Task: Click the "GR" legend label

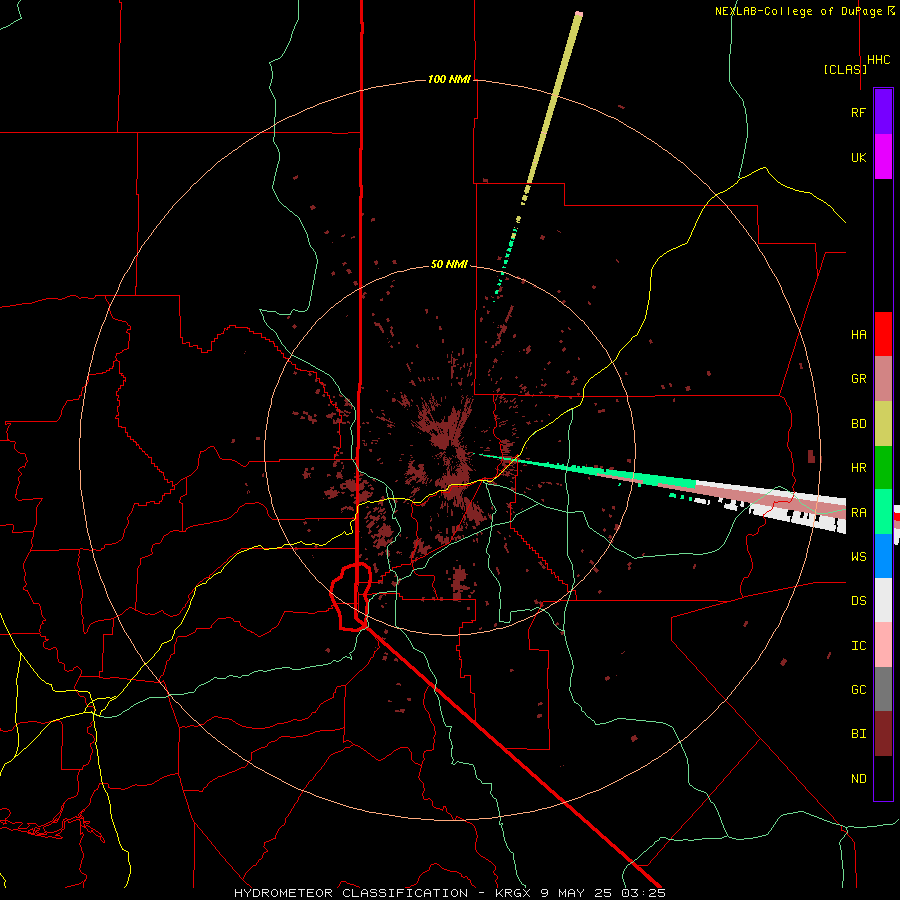Action: click(858, 378)
